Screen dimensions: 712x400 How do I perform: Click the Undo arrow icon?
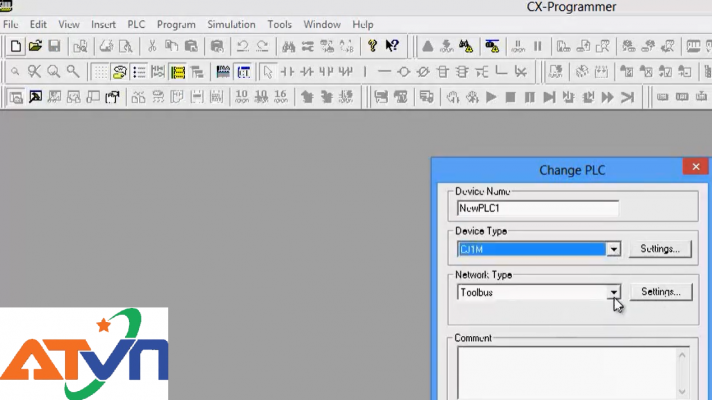coord(242,46)
